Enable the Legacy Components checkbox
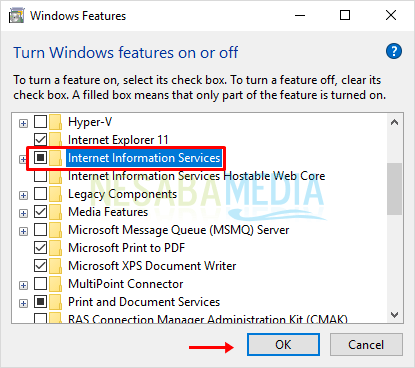This screenshot has height=368, width=415. [41, 193]
